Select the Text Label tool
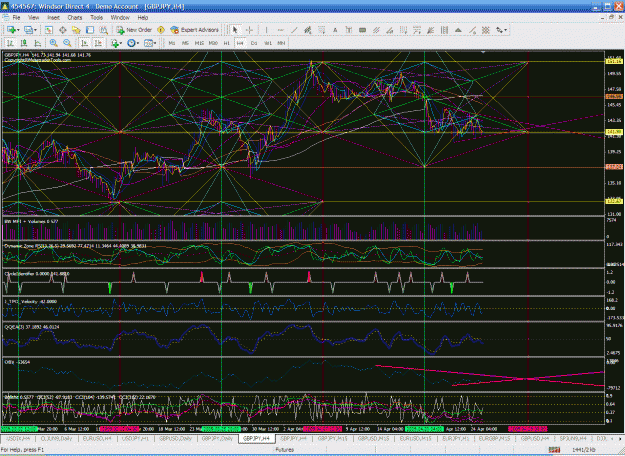The width and height of the screenshot is (625, 456). click(x=349, y=30)
